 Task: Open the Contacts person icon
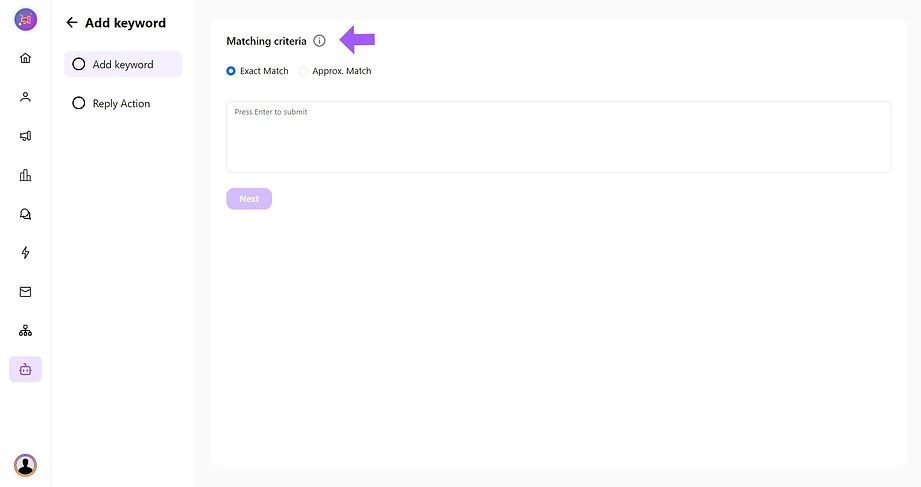(25, 97)
